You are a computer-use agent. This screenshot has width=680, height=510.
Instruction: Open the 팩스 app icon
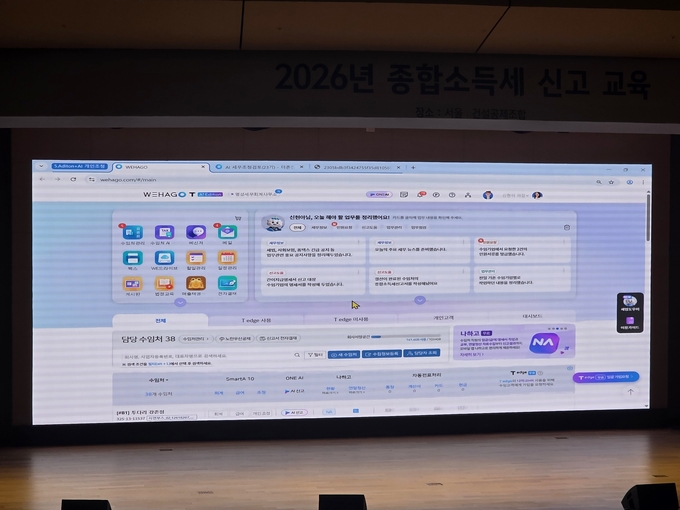coord(132,259)
